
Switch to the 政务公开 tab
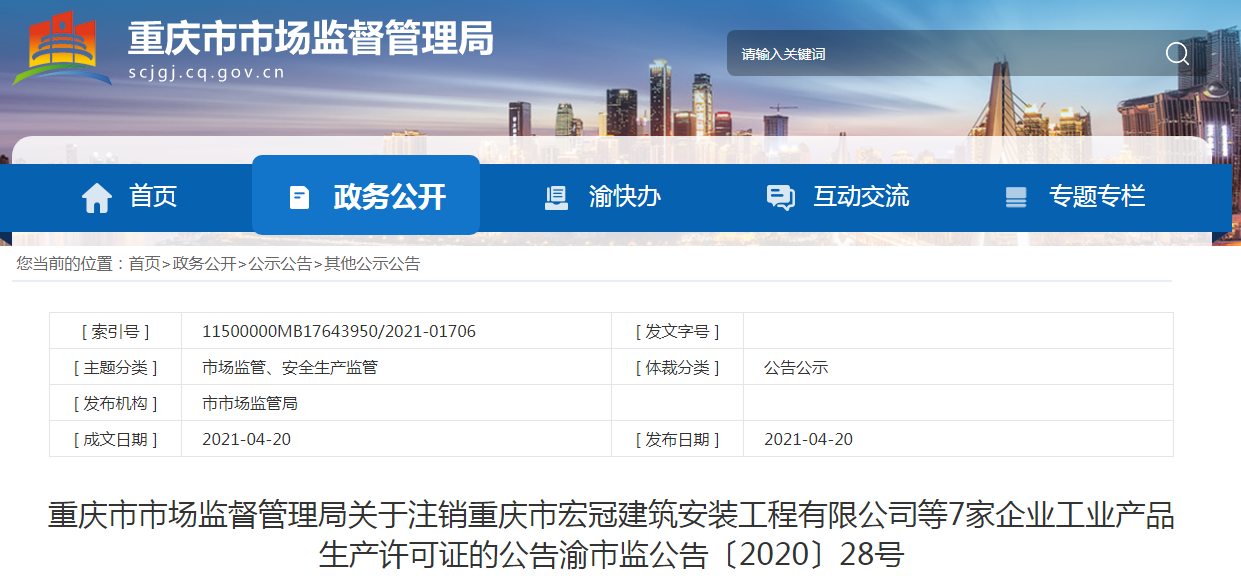click(x=389, y=196)
